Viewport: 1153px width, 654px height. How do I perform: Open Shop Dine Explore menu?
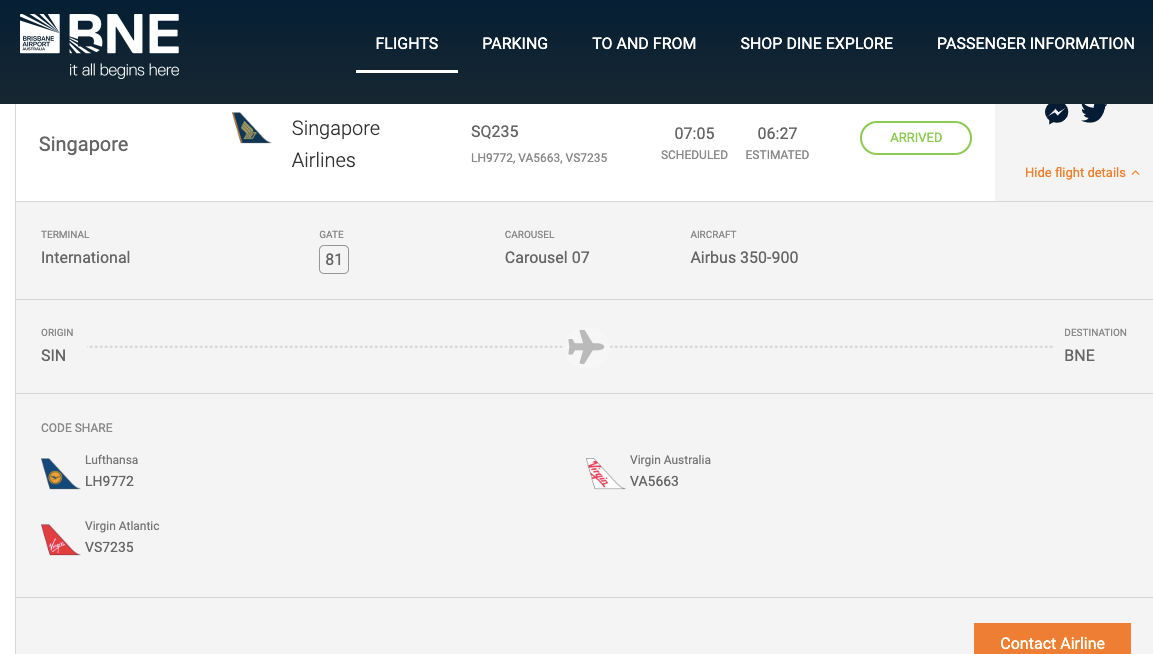pos(816,43)
